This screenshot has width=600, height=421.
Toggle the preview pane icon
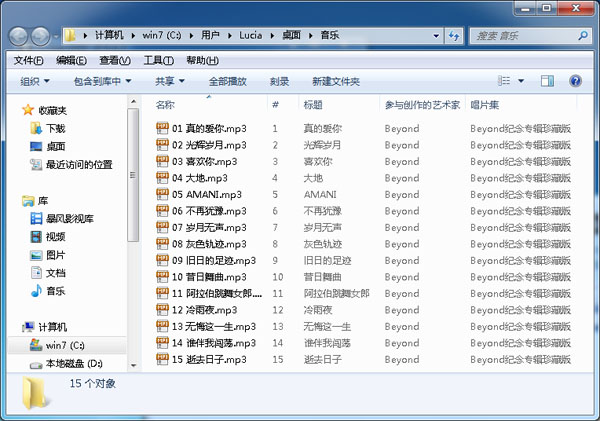(547, 81)
